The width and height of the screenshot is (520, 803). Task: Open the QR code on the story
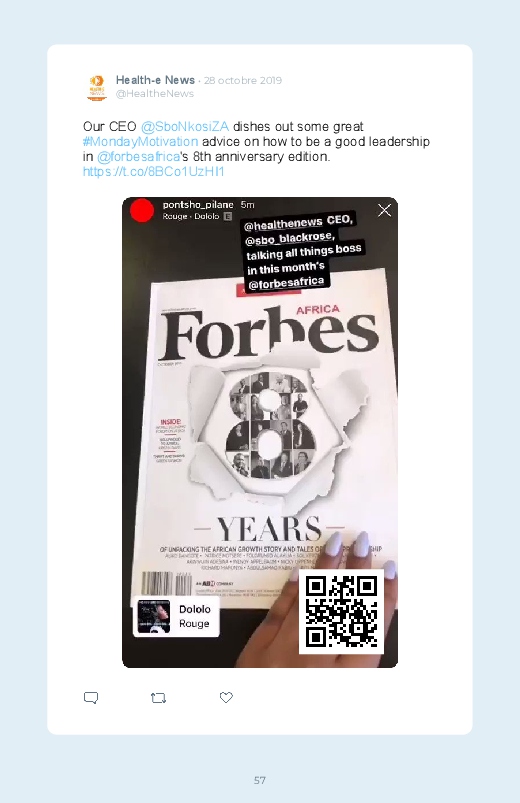coord(341,611)
